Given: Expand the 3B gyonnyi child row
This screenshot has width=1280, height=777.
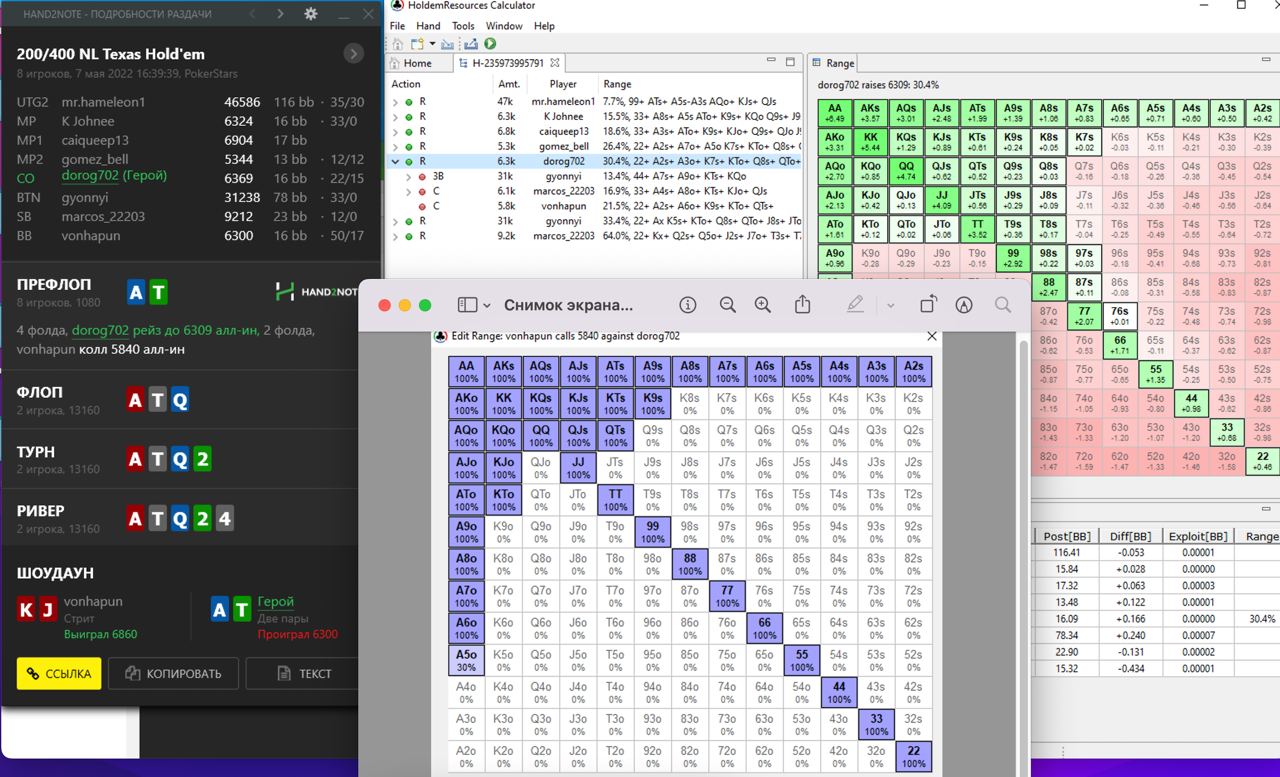Looking at the screenshot, I should click(x=408, y=176).
